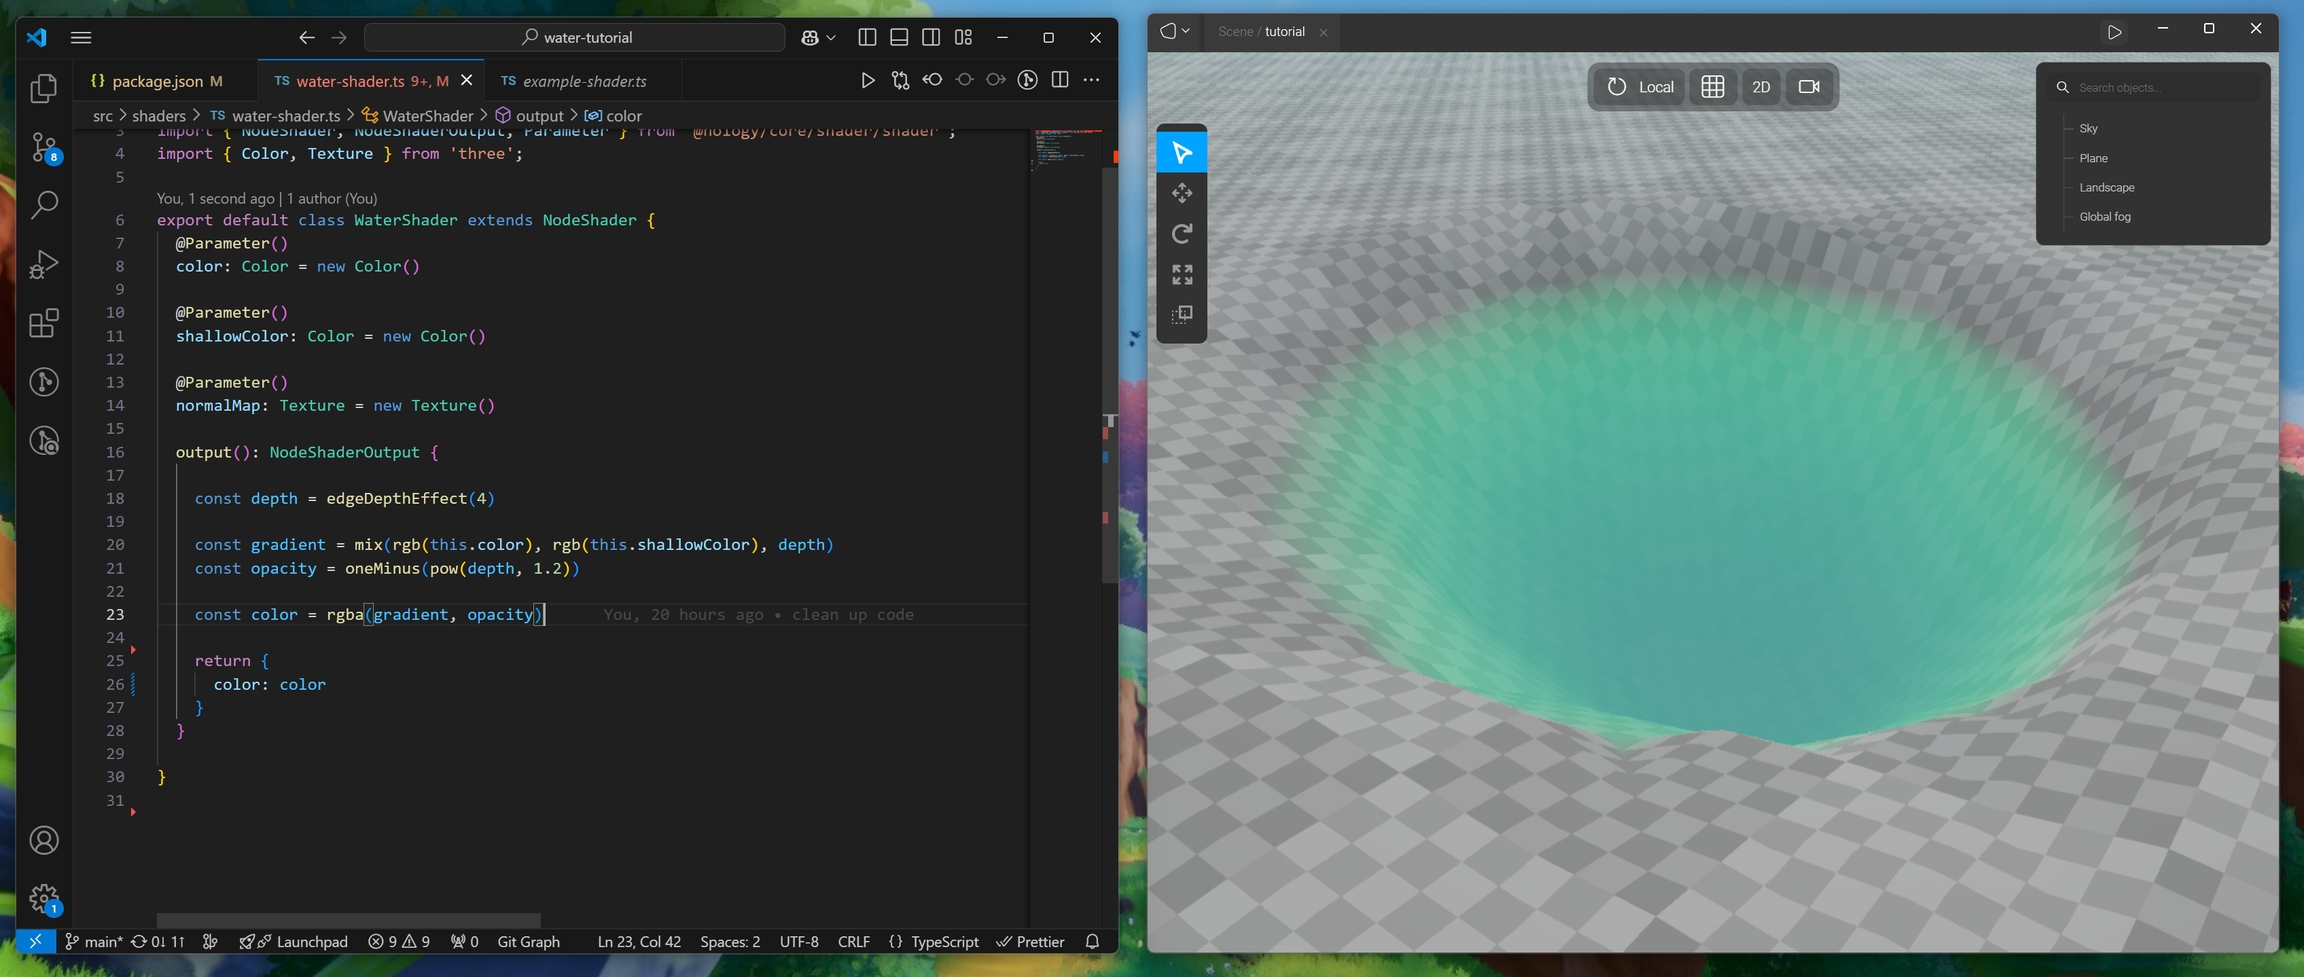
Task: Open editor More Actions ellipsis menu
Action: [x=1091, y=81]
